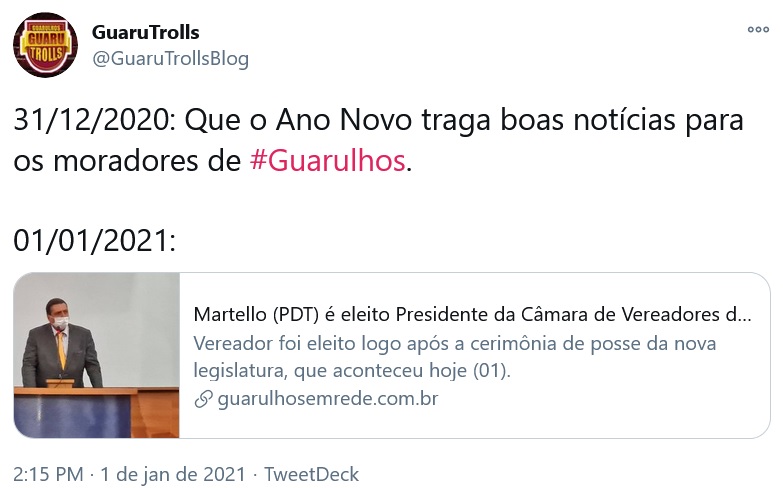Open the link card thumbnail photo
Viewport: 783px width, 488px height.
pyautogui.click(x=96, y=355)
